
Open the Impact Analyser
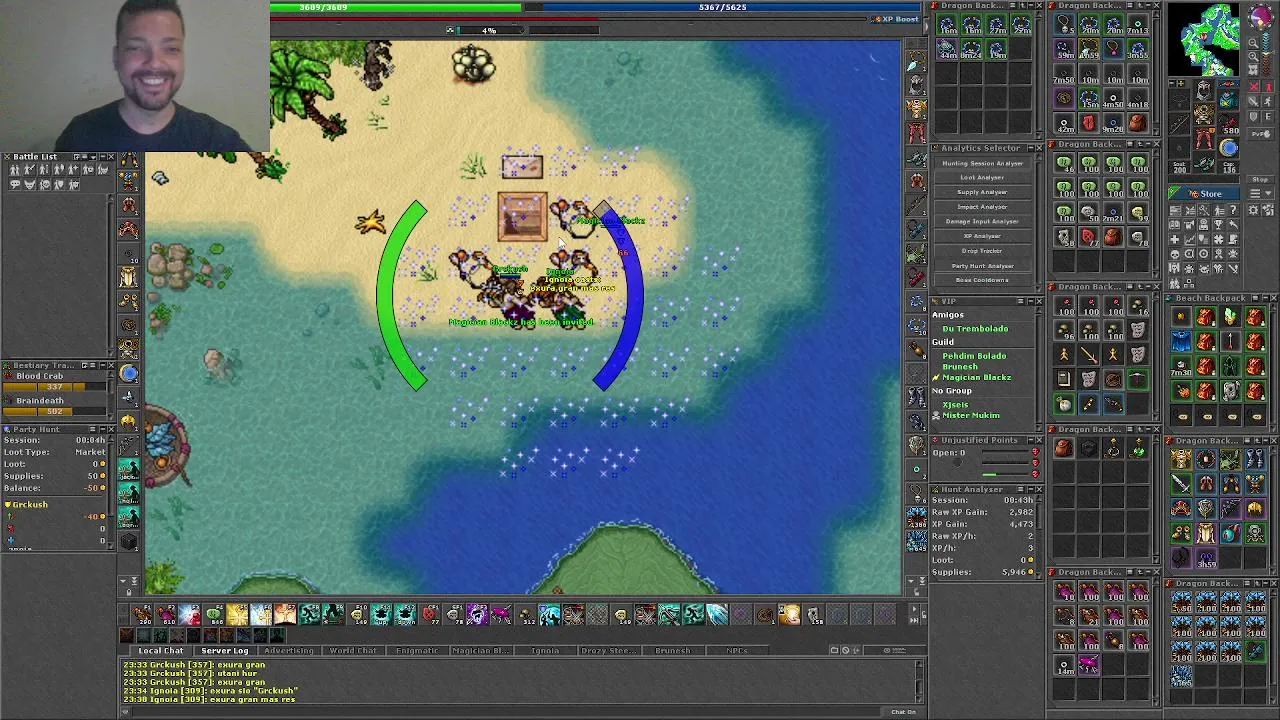tap(983, 207)
